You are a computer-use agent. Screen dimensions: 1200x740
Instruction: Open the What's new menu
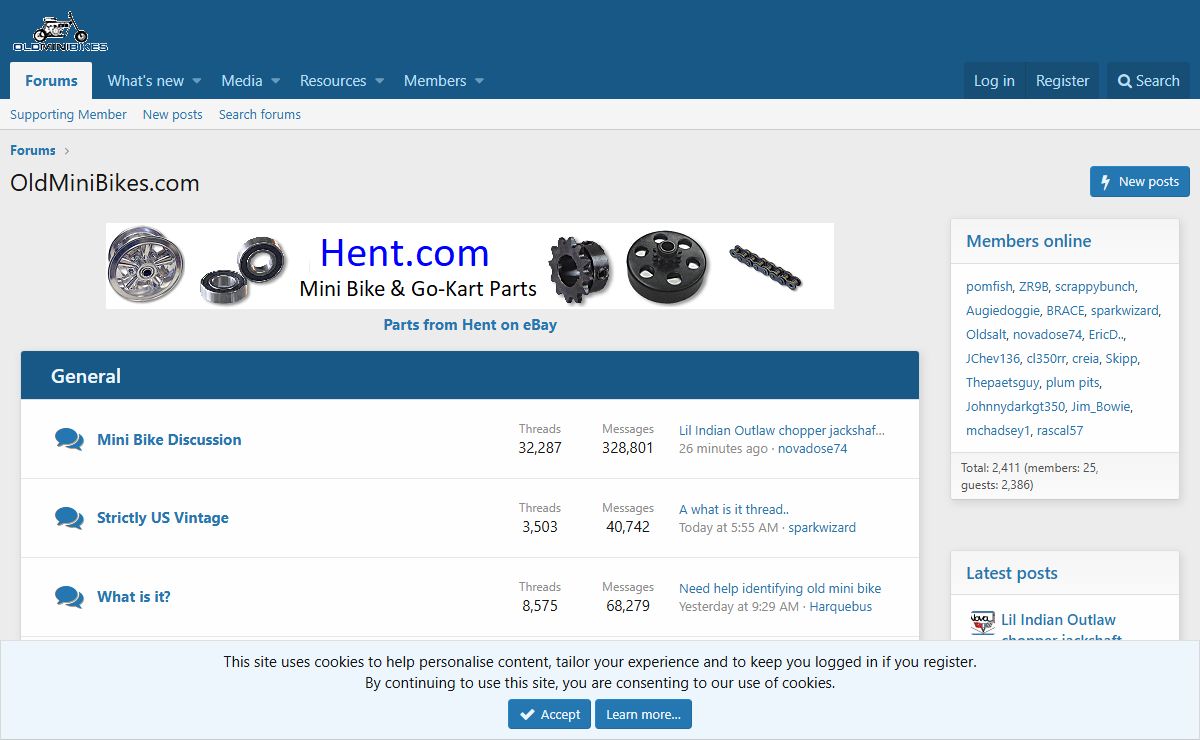tap(146, 81)
